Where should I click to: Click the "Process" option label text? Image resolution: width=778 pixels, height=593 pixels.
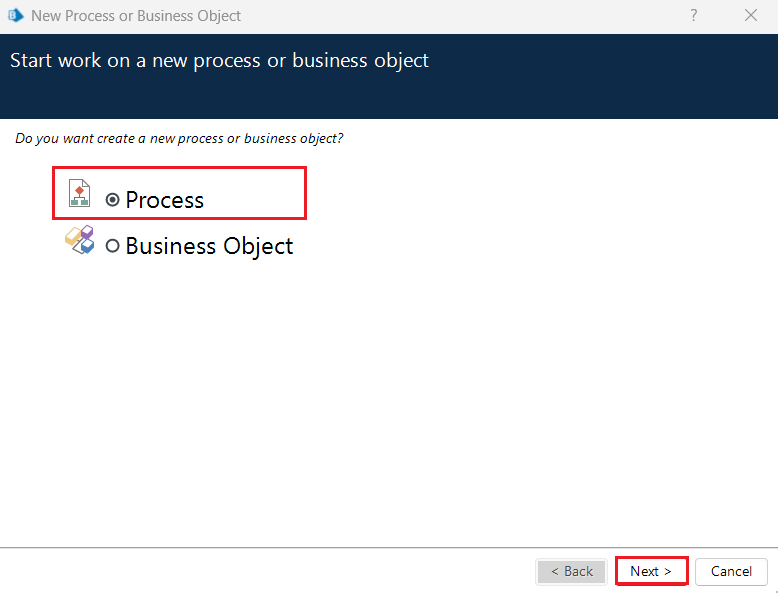point(165,200)
